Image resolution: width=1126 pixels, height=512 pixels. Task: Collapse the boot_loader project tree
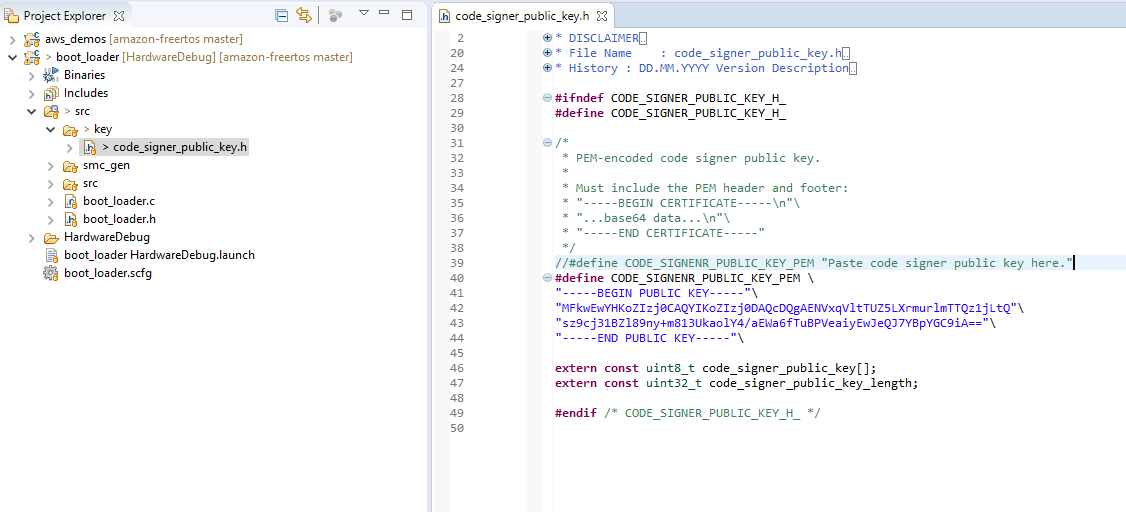tap(12, 57)
